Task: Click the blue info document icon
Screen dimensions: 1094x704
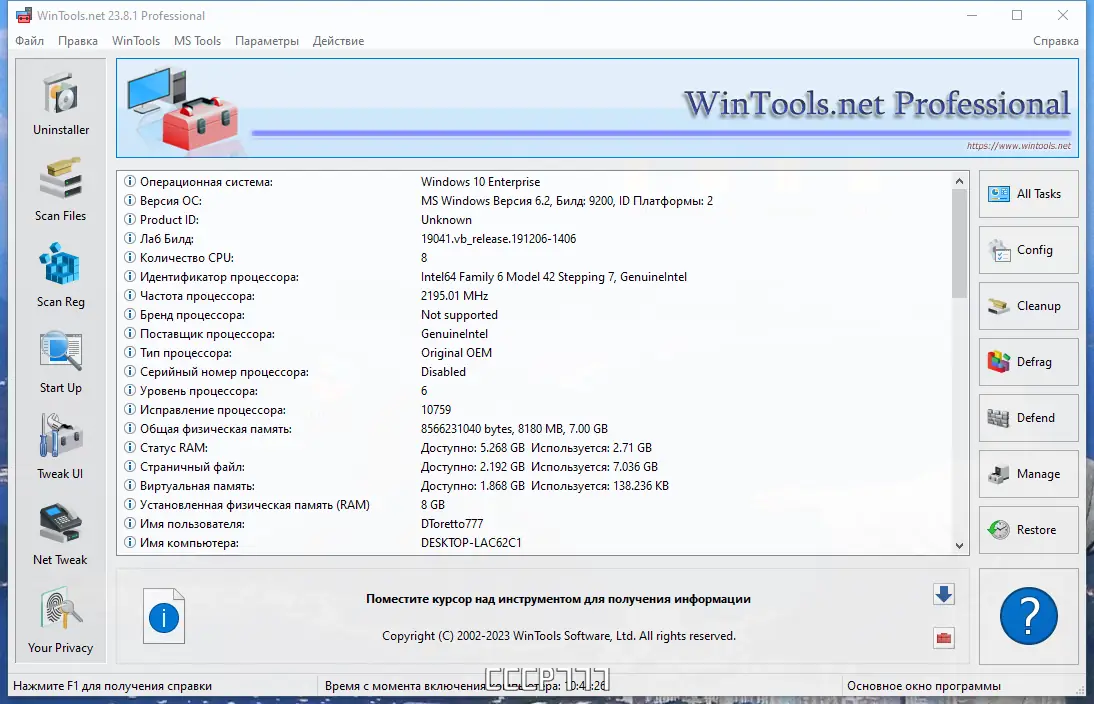Action: (164, 616)
